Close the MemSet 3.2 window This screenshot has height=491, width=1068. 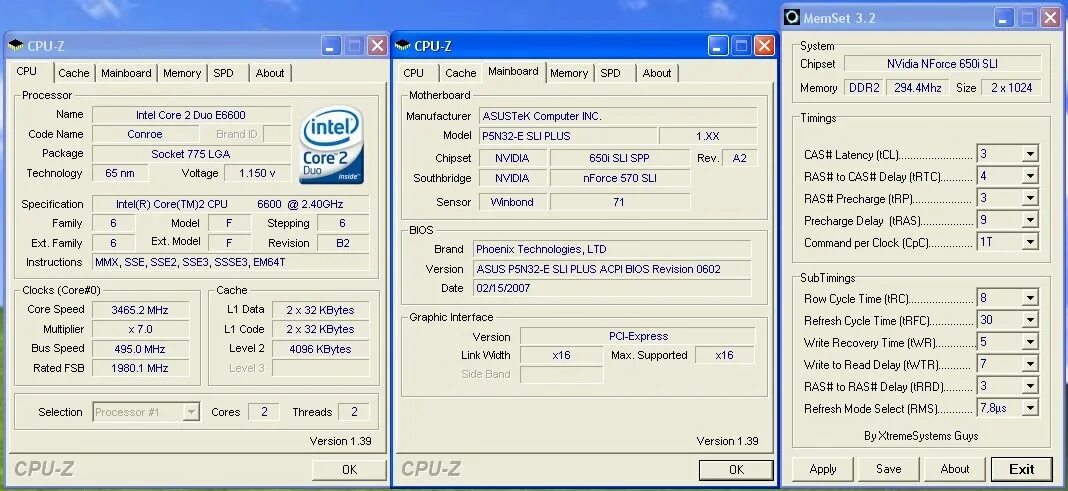point(1051,18)
